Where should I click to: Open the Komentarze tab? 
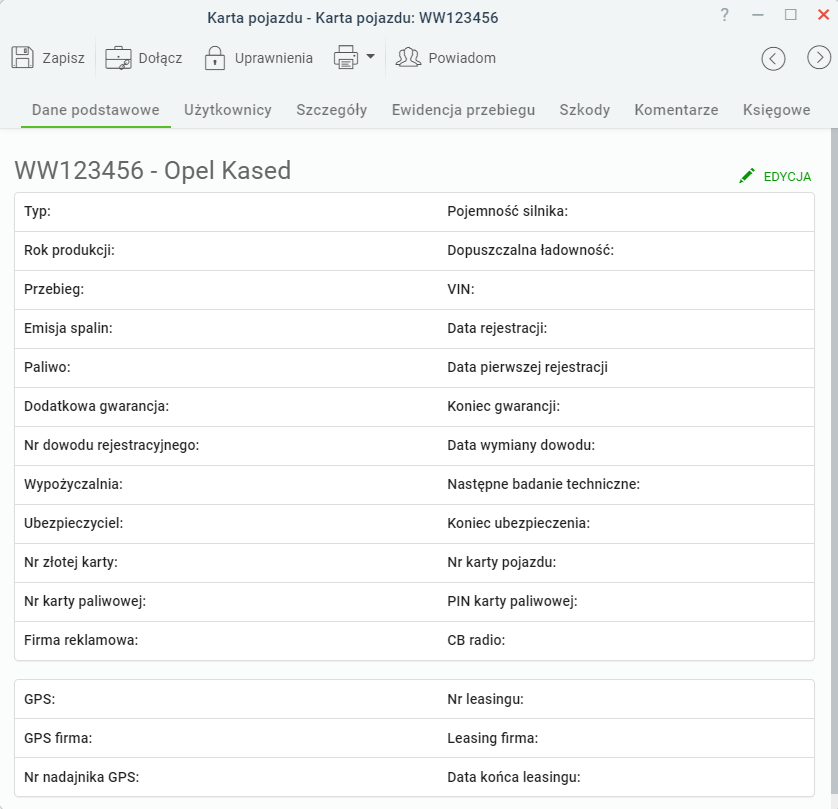tap(676, 110)
